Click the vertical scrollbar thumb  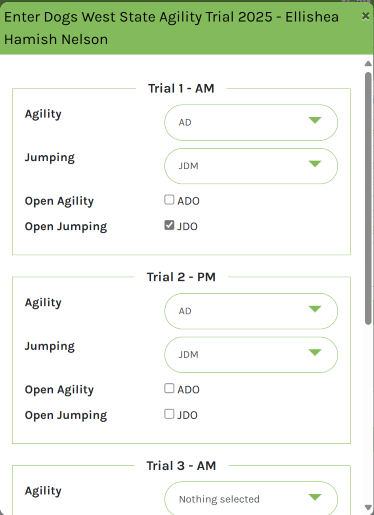[368, 198]
